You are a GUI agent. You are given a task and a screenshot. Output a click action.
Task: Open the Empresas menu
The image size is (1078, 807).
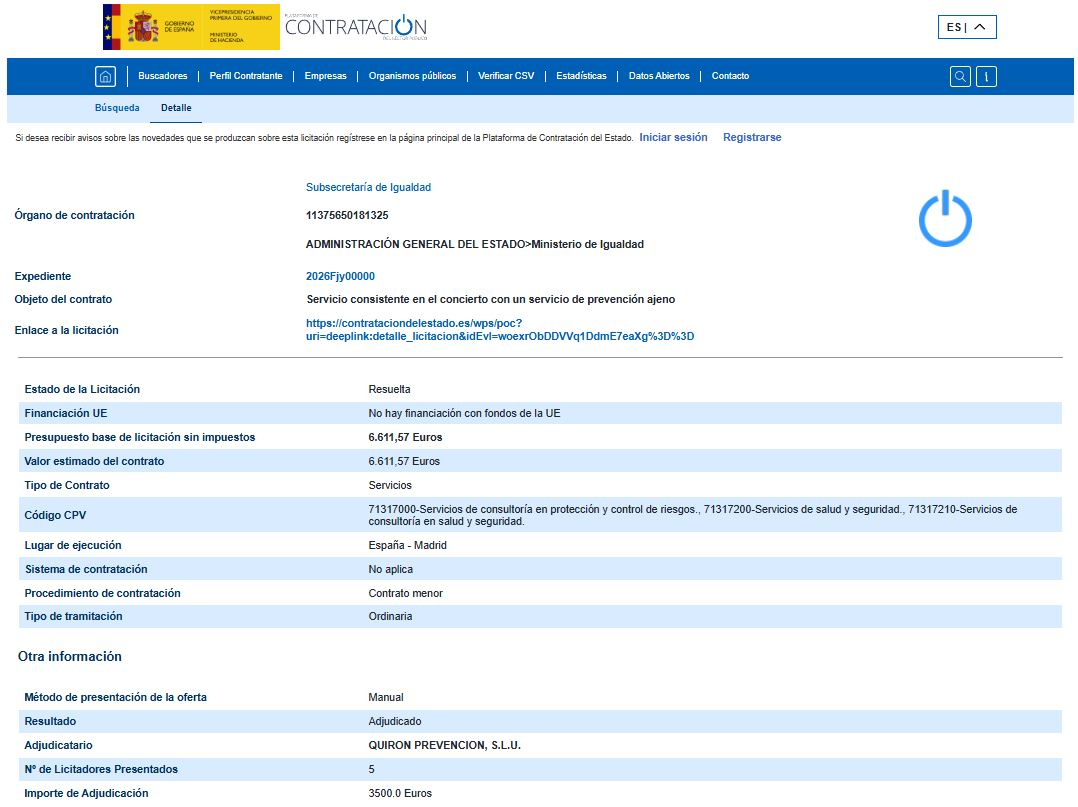coord(325,76)
